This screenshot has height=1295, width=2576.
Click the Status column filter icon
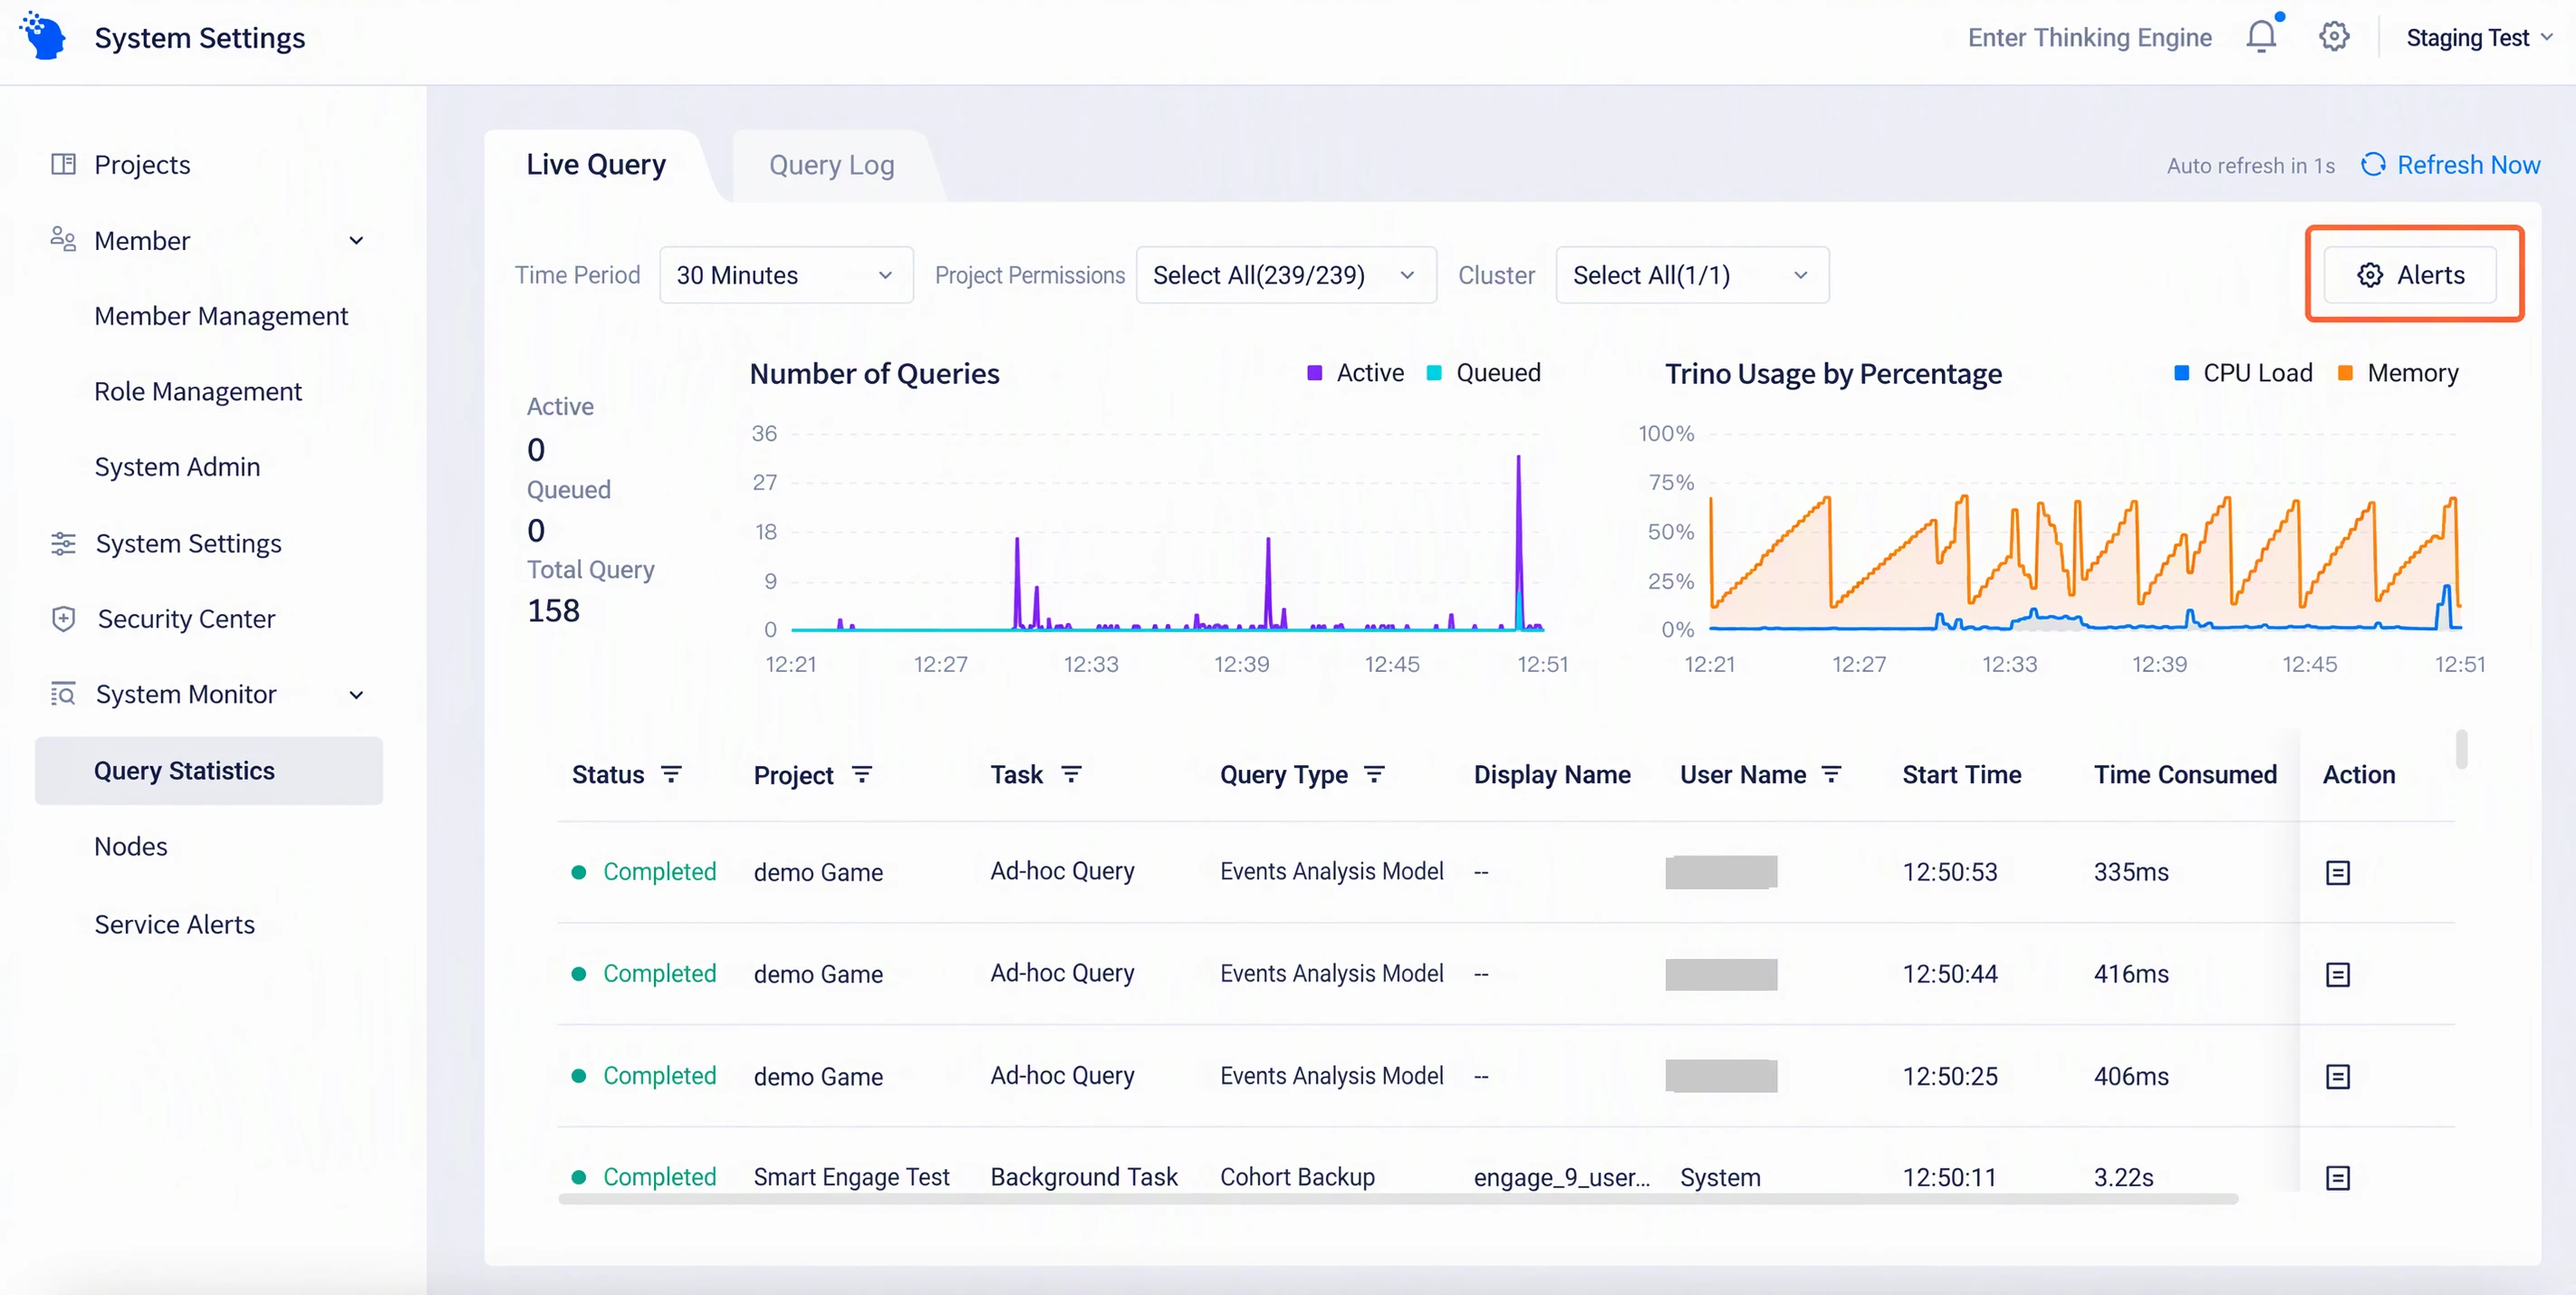click(x=671, y=774)
